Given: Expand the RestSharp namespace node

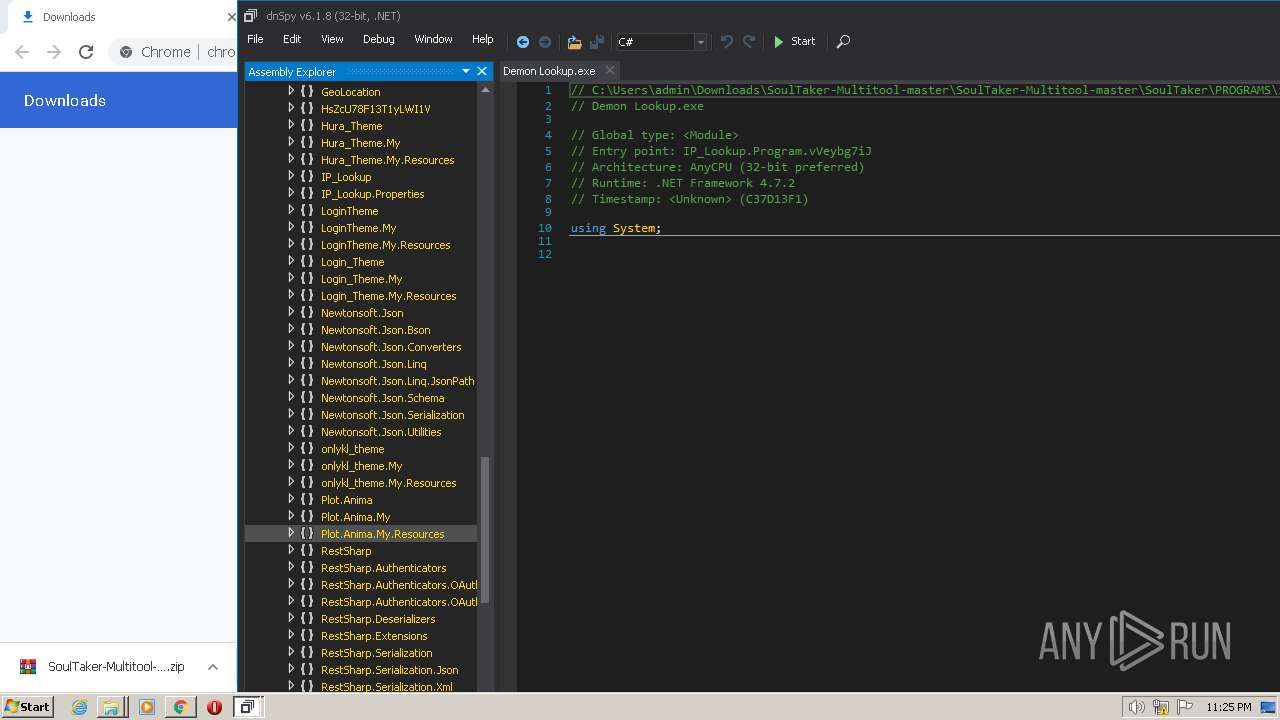Looking at the screenshot, I should (x=291, y=550).
